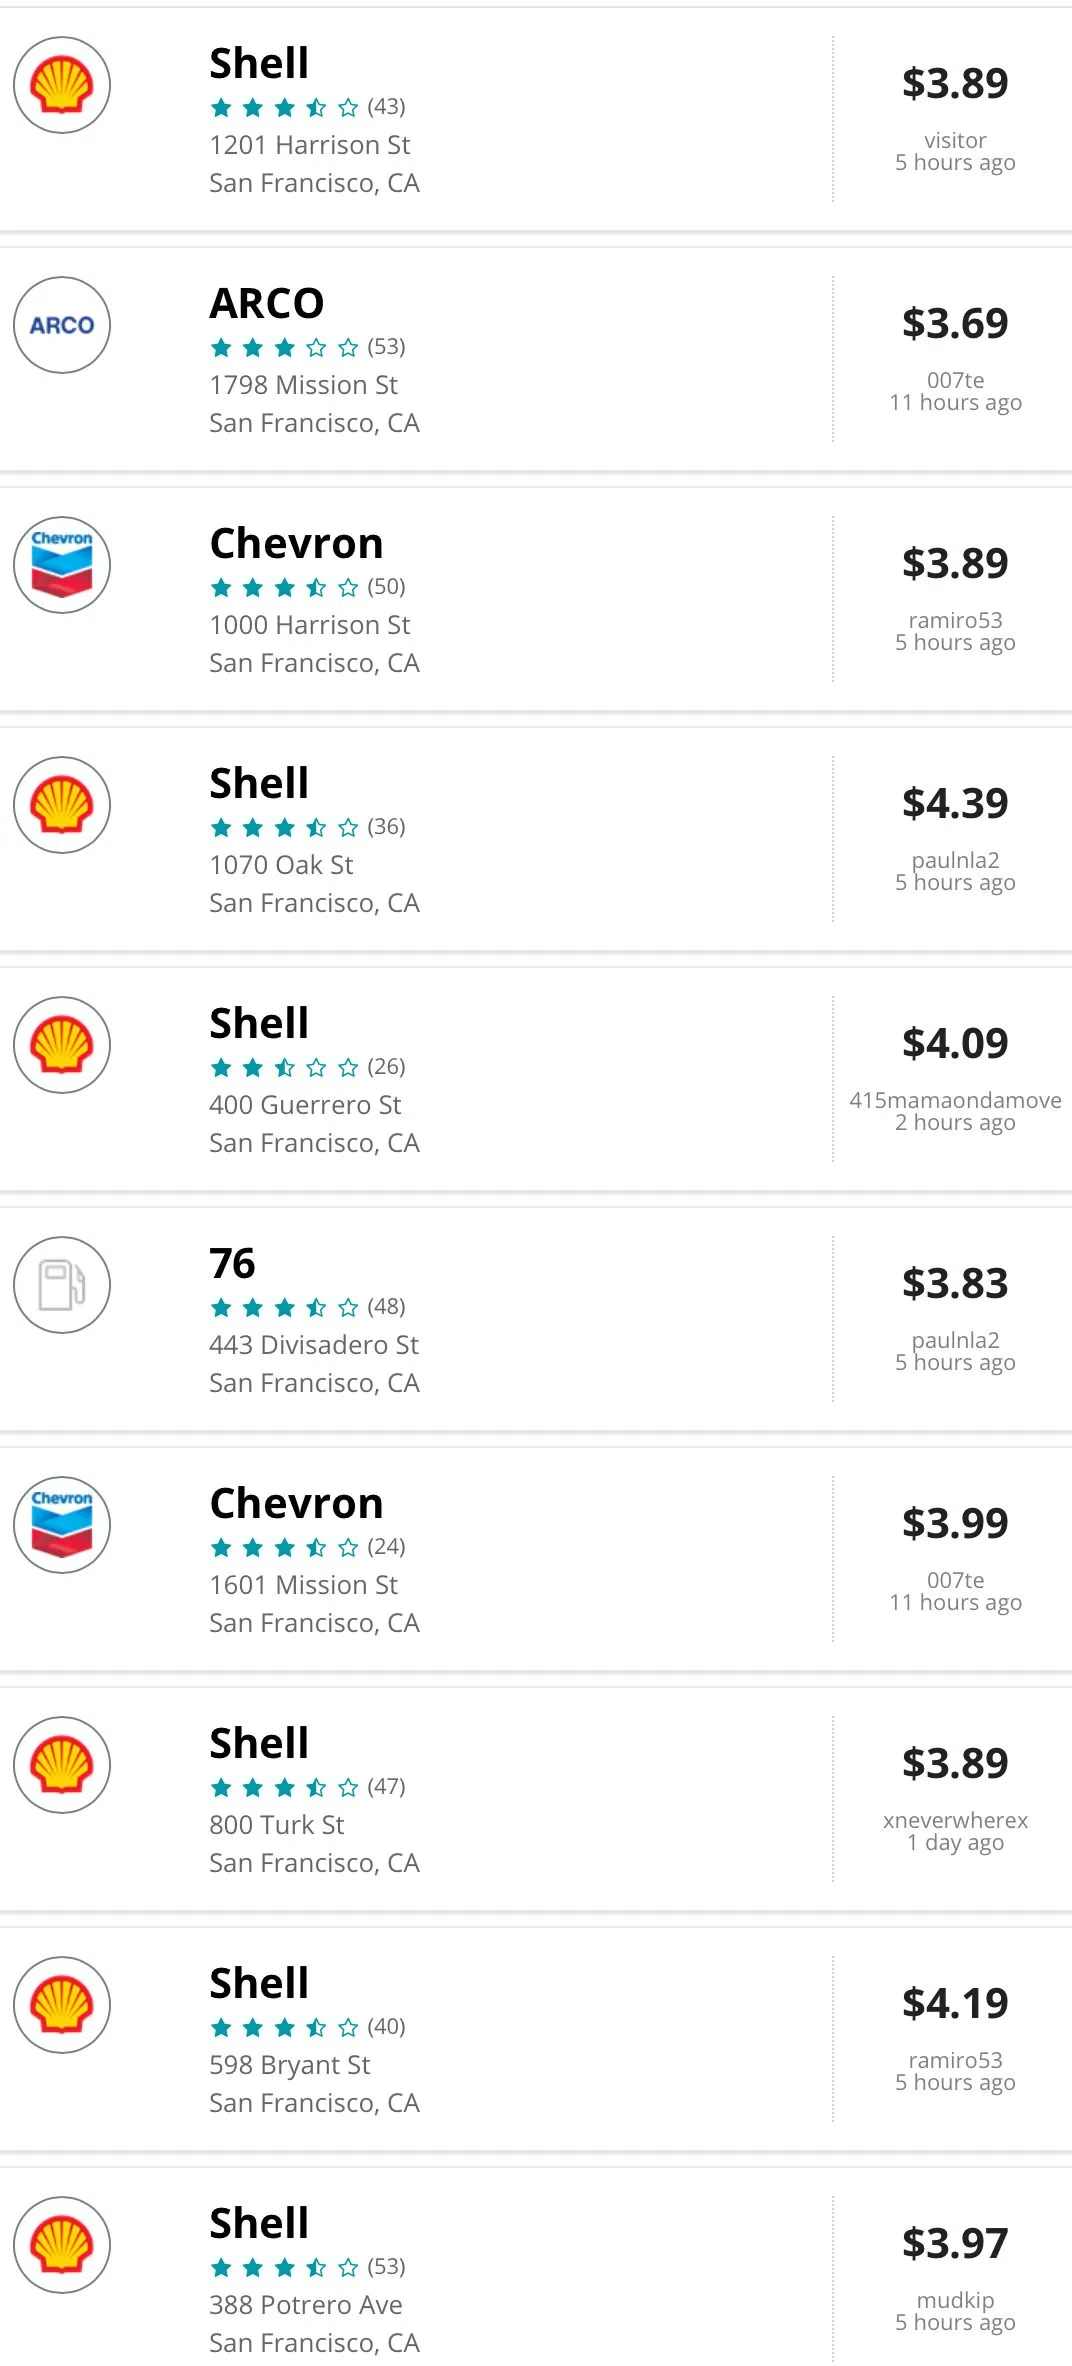Select the $3.97 price by mudkip

pyautogui.click(x=955, y=2243)
